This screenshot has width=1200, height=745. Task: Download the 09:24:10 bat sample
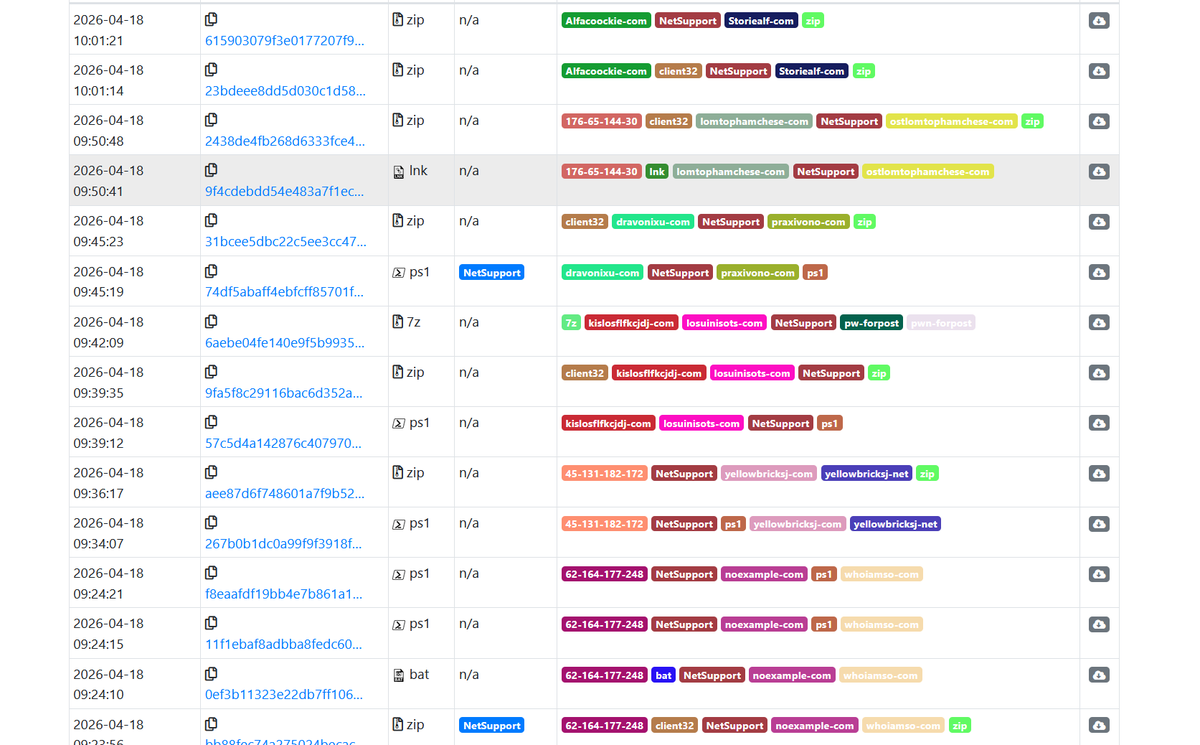(1098, 675)
